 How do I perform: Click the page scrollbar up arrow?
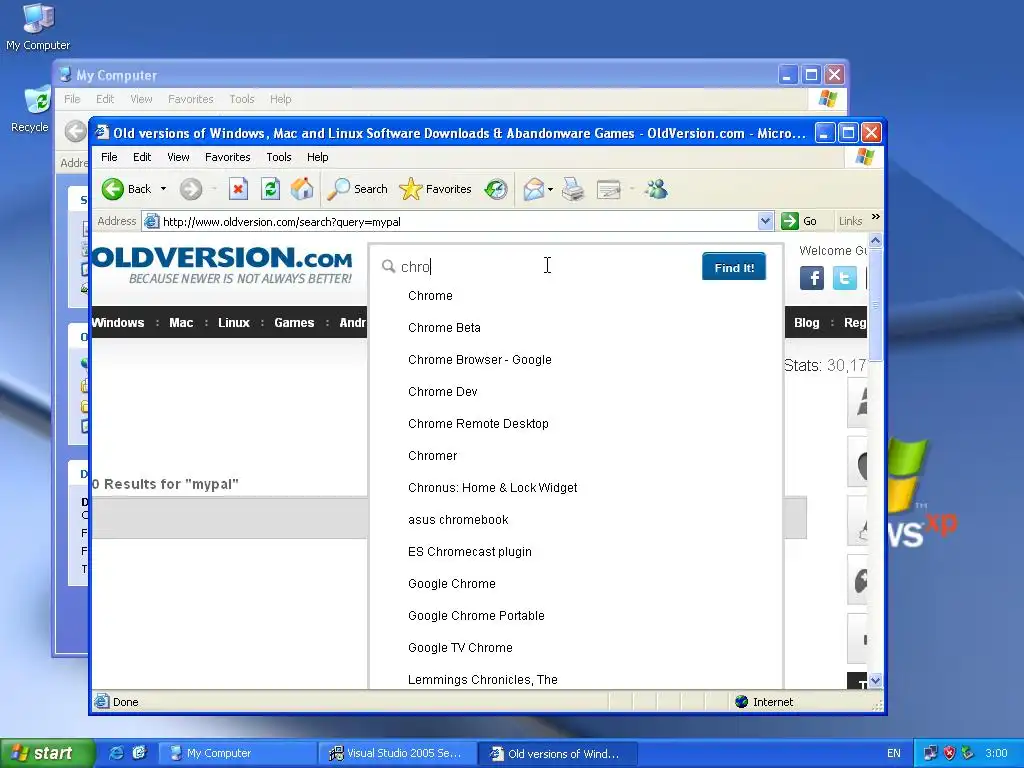pyautogui.click(x=875, y=240)
